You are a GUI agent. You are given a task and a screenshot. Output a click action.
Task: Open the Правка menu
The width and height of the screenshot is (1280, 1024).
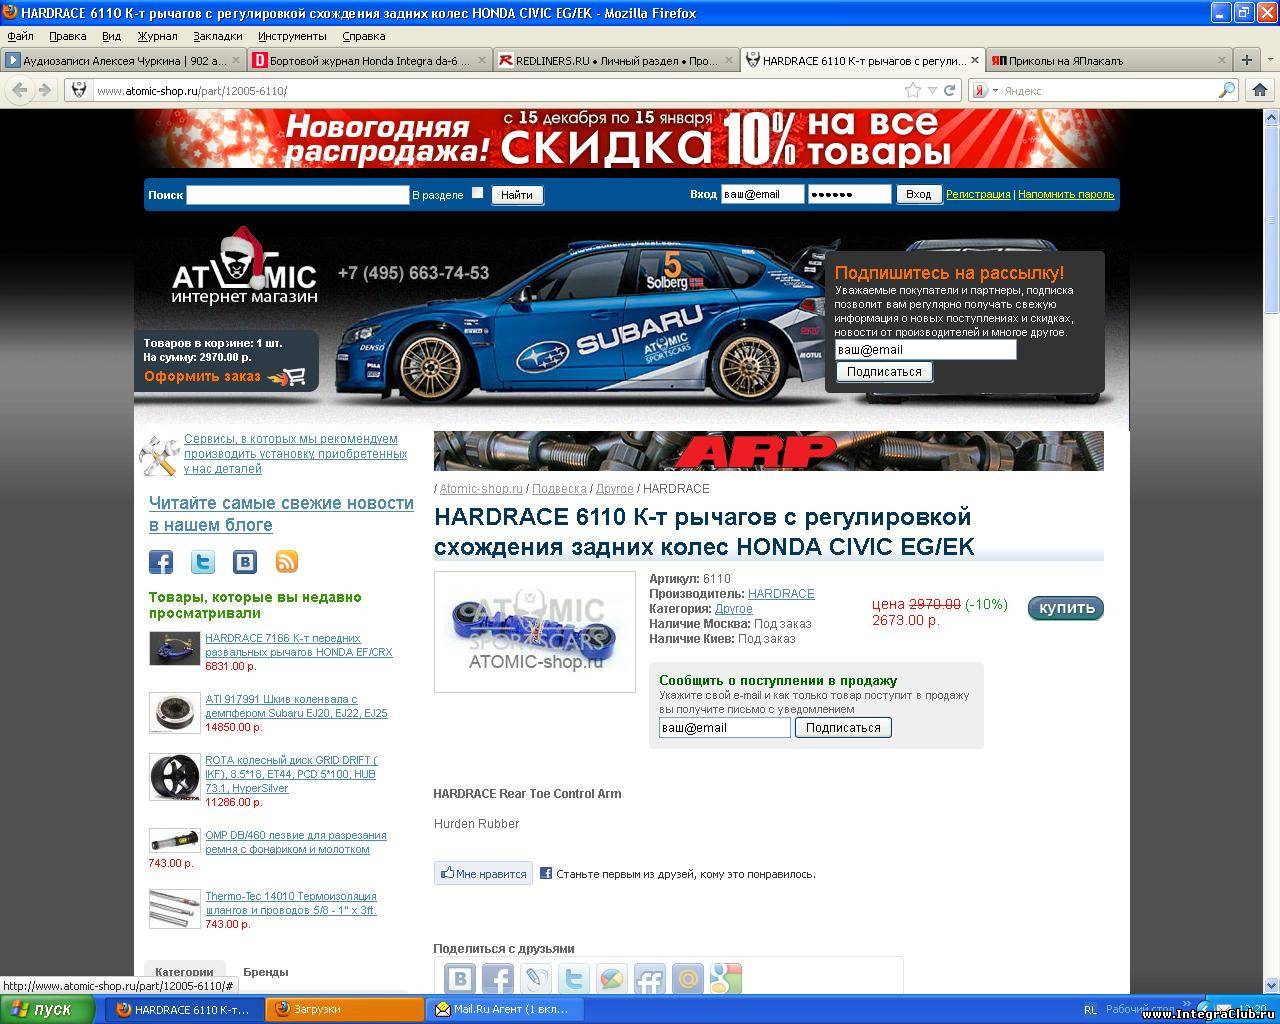point(67,36)
